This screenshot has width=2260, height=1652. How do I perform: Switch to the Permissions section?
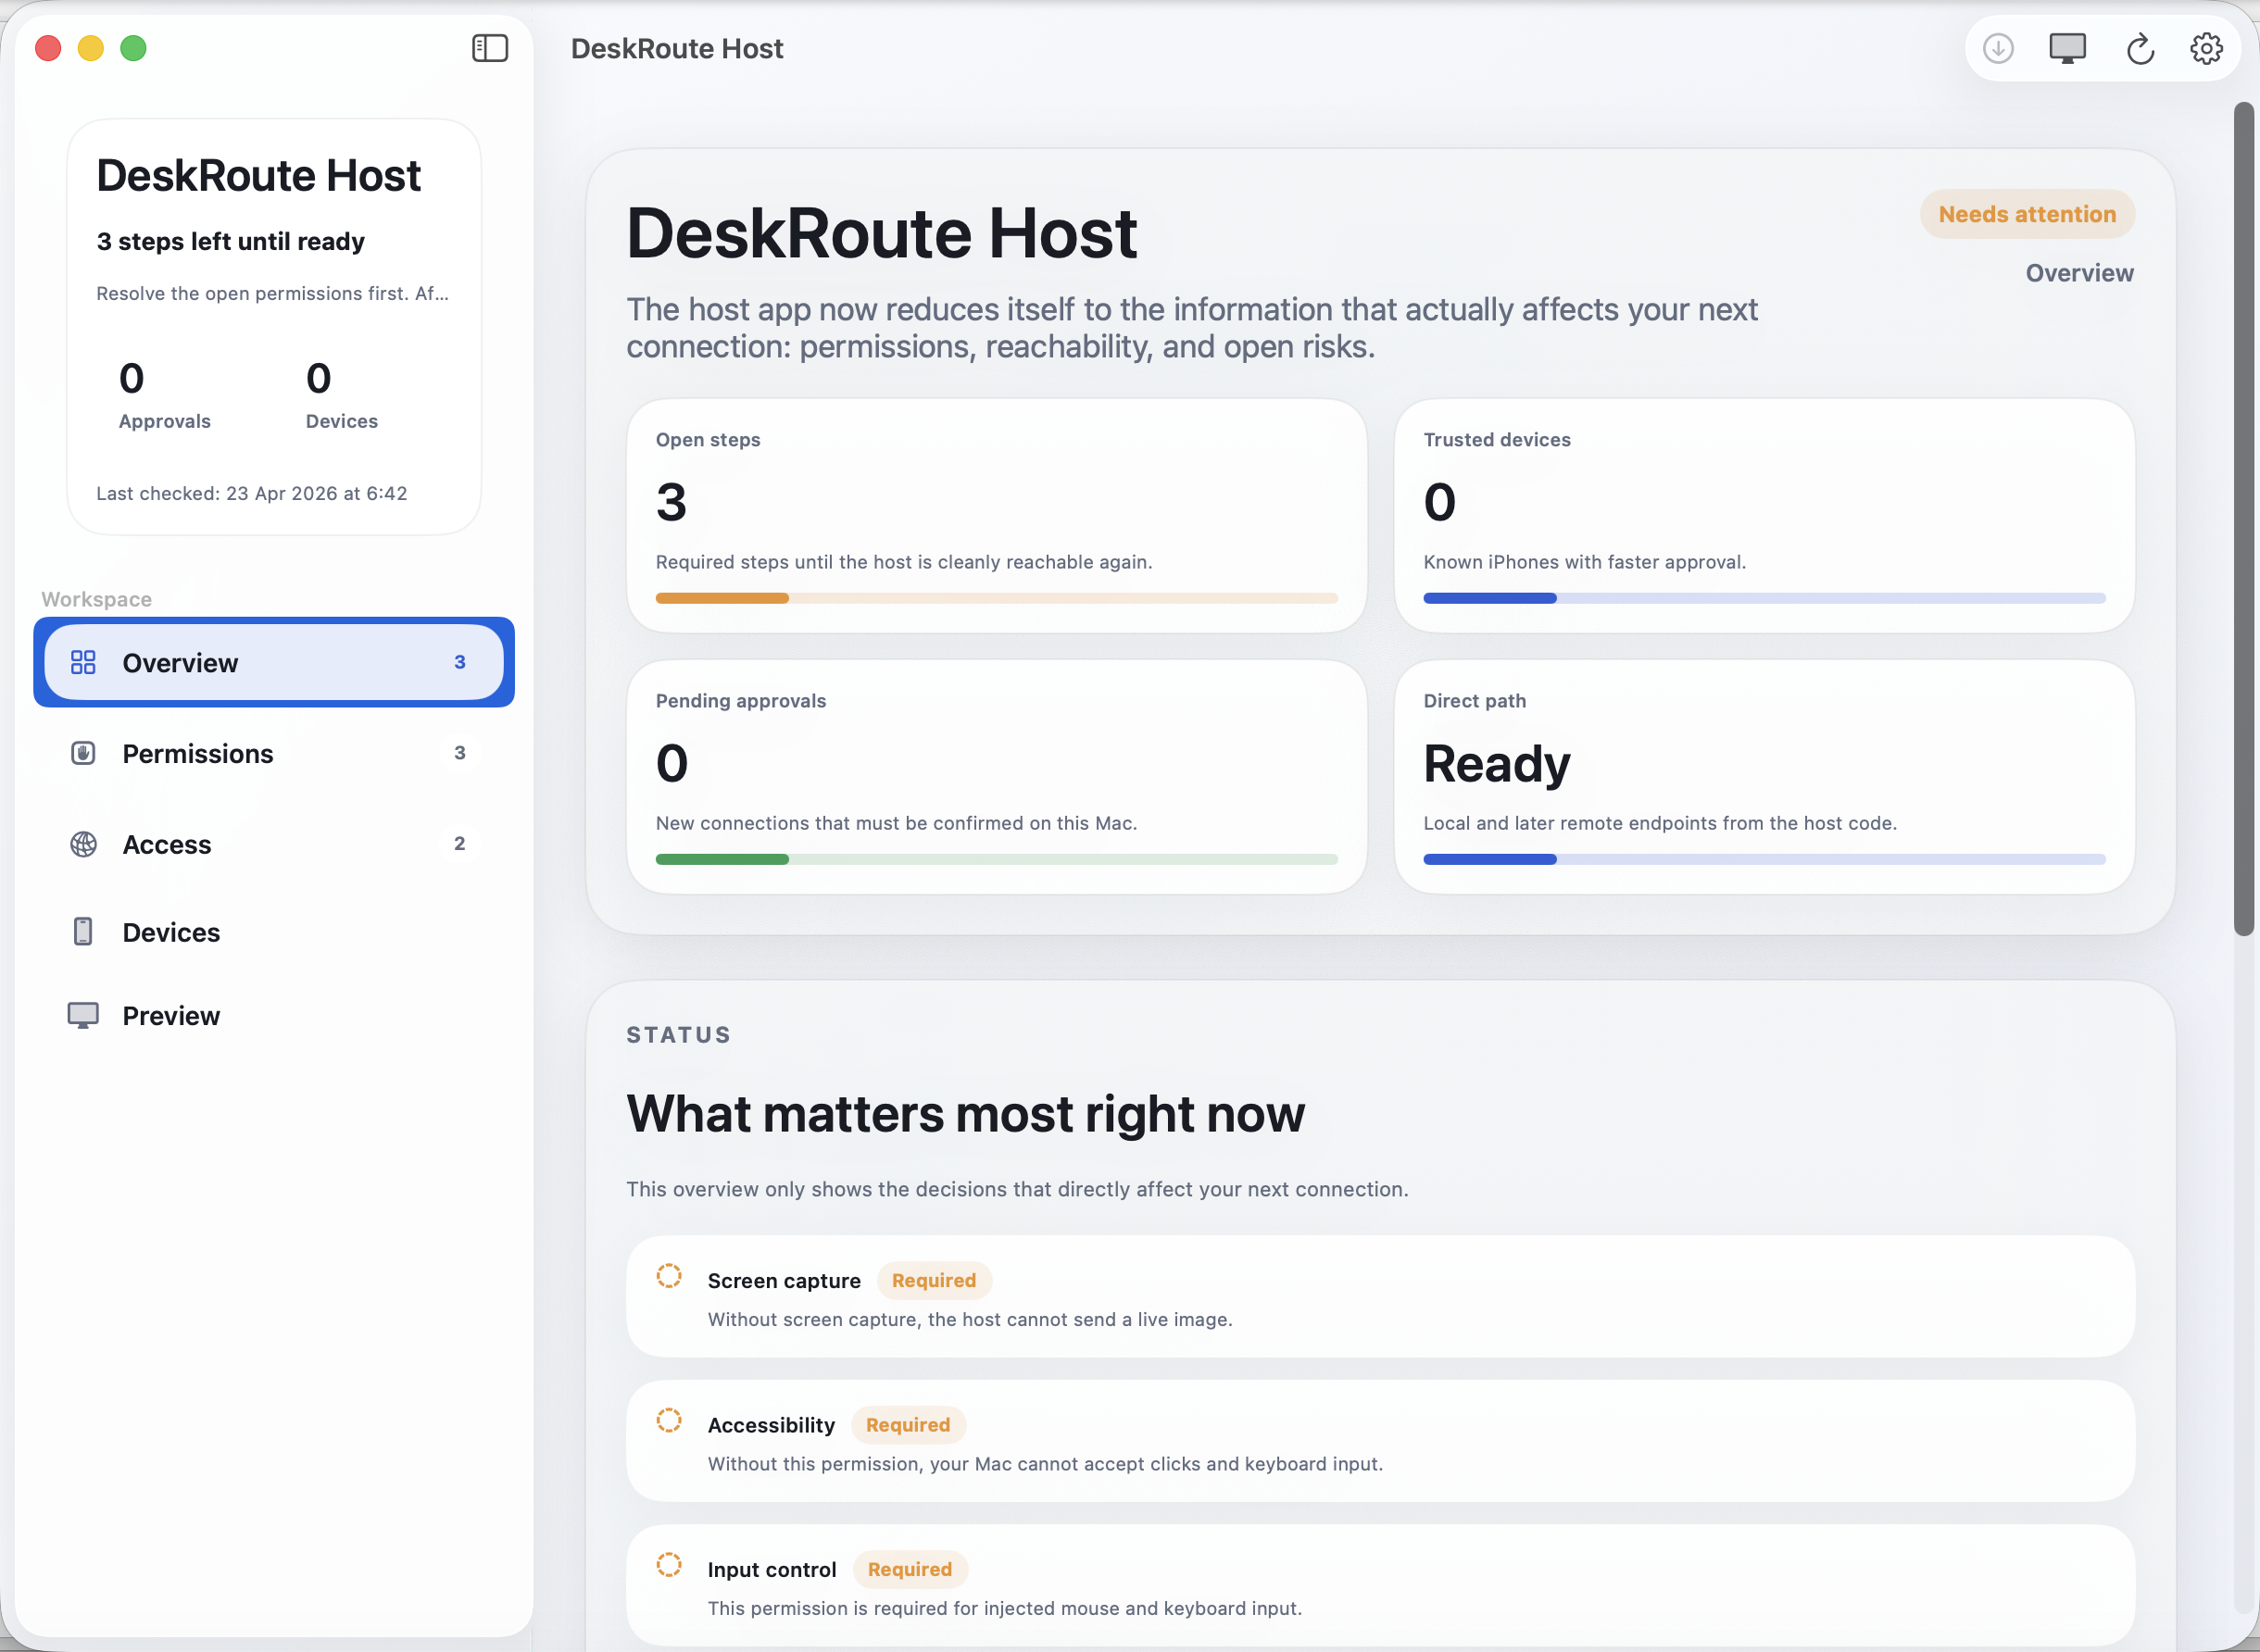point(198,753)
